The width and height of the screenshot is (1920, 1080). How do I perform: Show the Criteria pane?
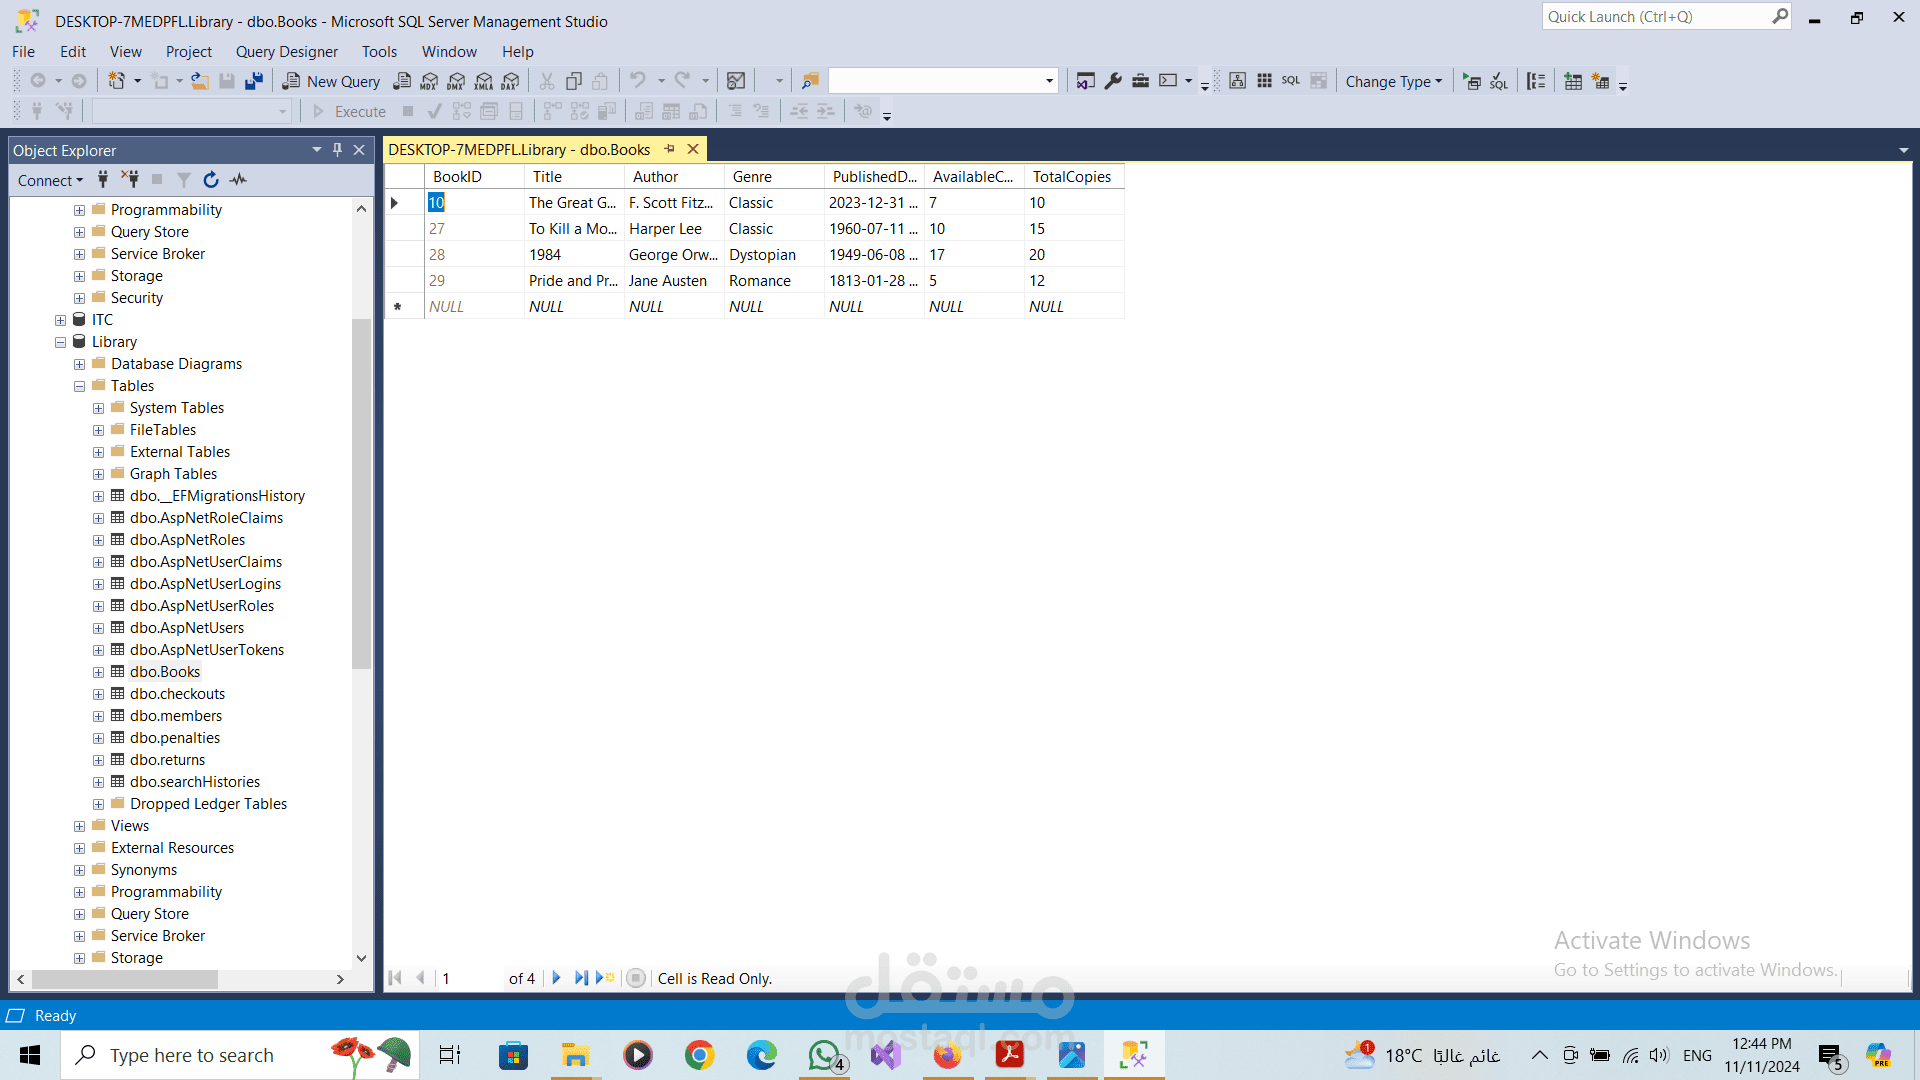[x=1265, y=81]
